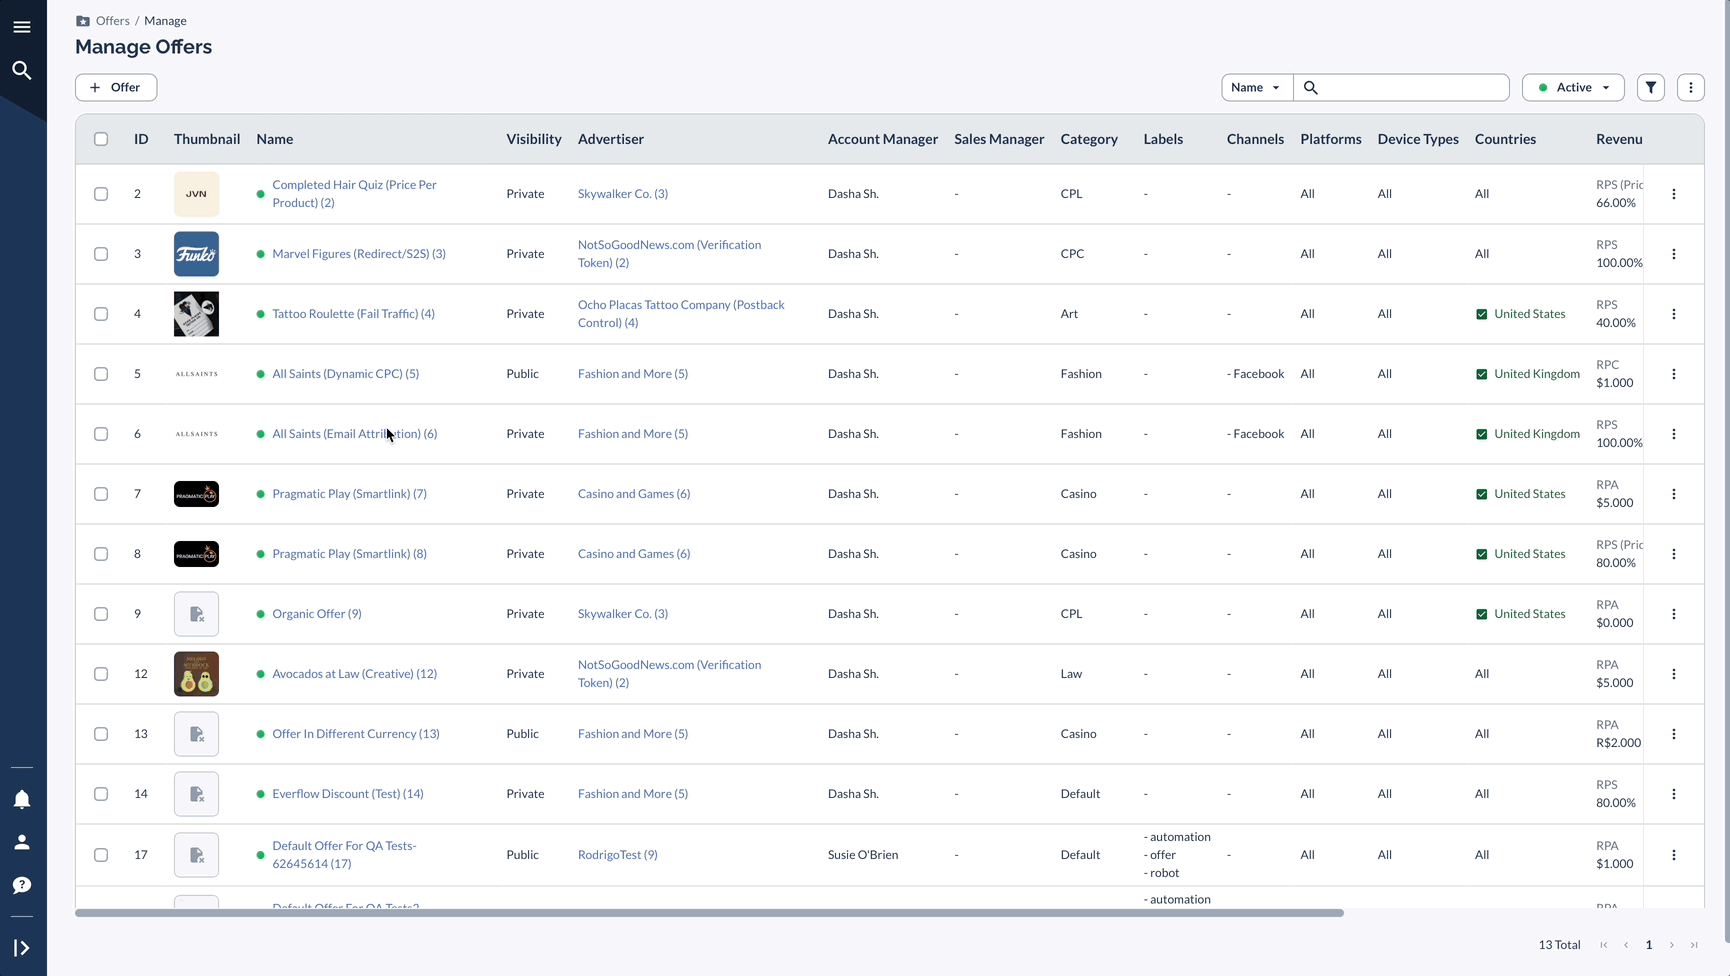This screenshot has width=1730, height=976.
Task: Open the Offers breadcrumb link
Action: 113,21
